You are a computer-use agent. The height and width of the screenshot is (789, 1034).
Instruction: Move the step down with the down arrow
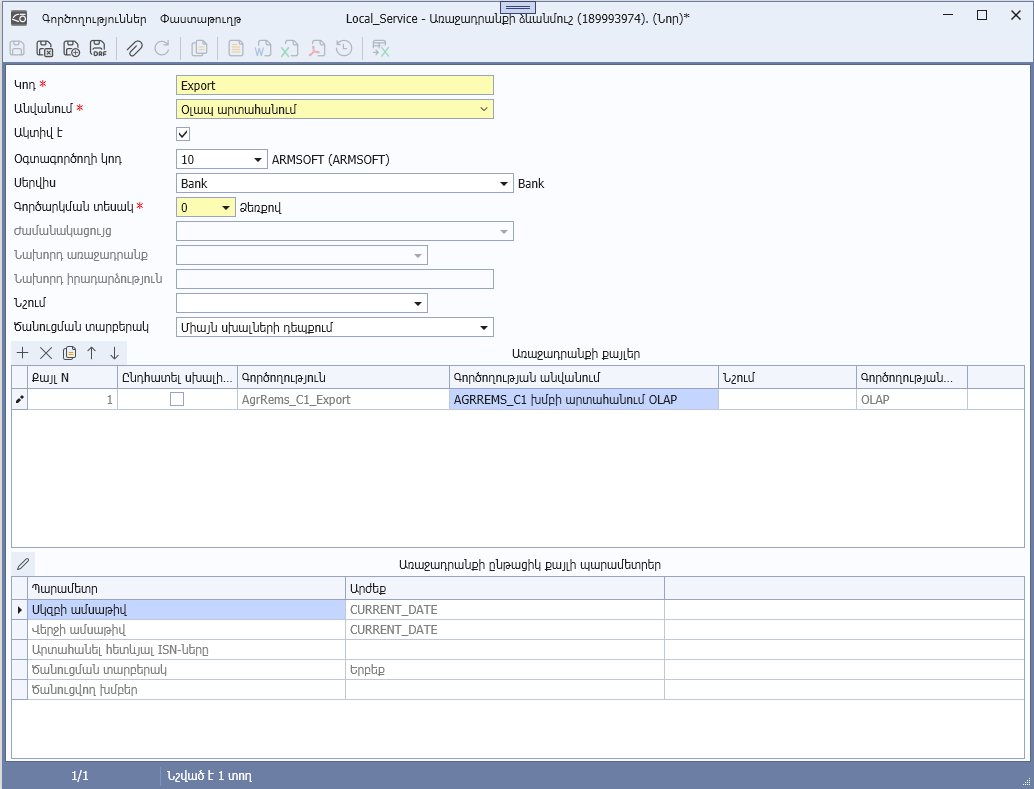click(x=114, y=353)
